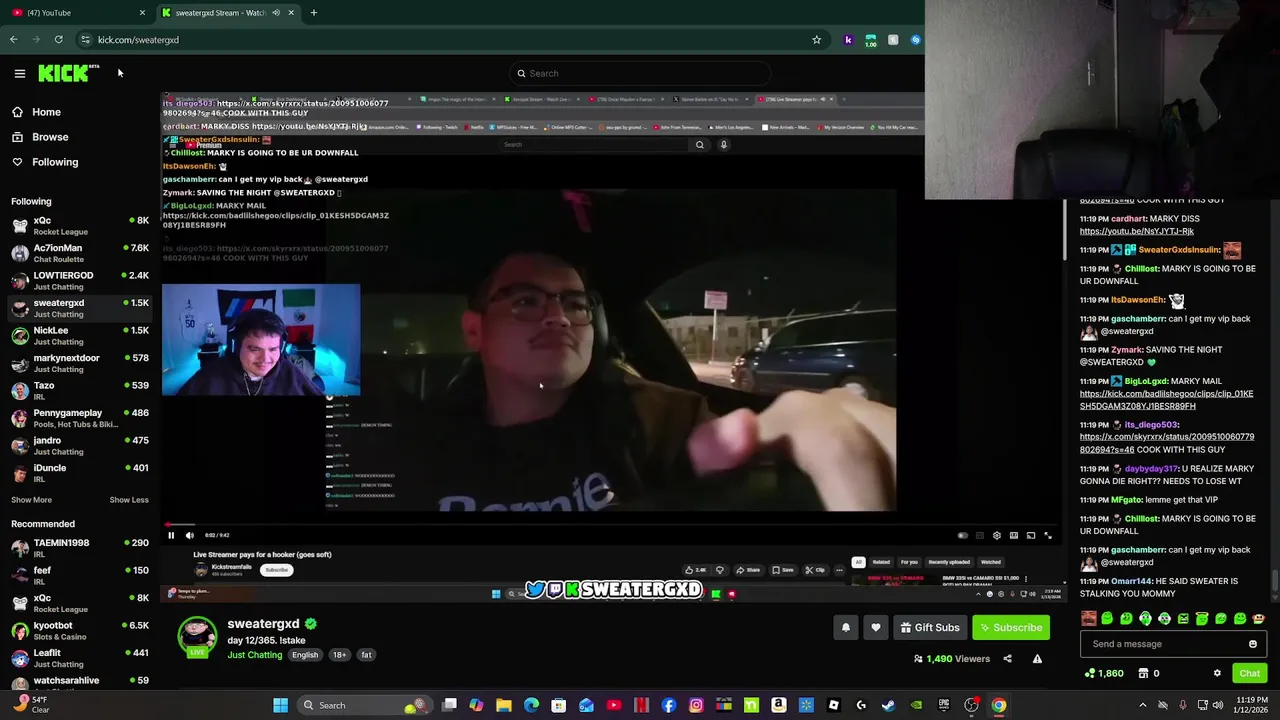The width and height of the screenshot is (1280, 720).
Task: Open the Just Chatting category link
Action: click(255, 655)
